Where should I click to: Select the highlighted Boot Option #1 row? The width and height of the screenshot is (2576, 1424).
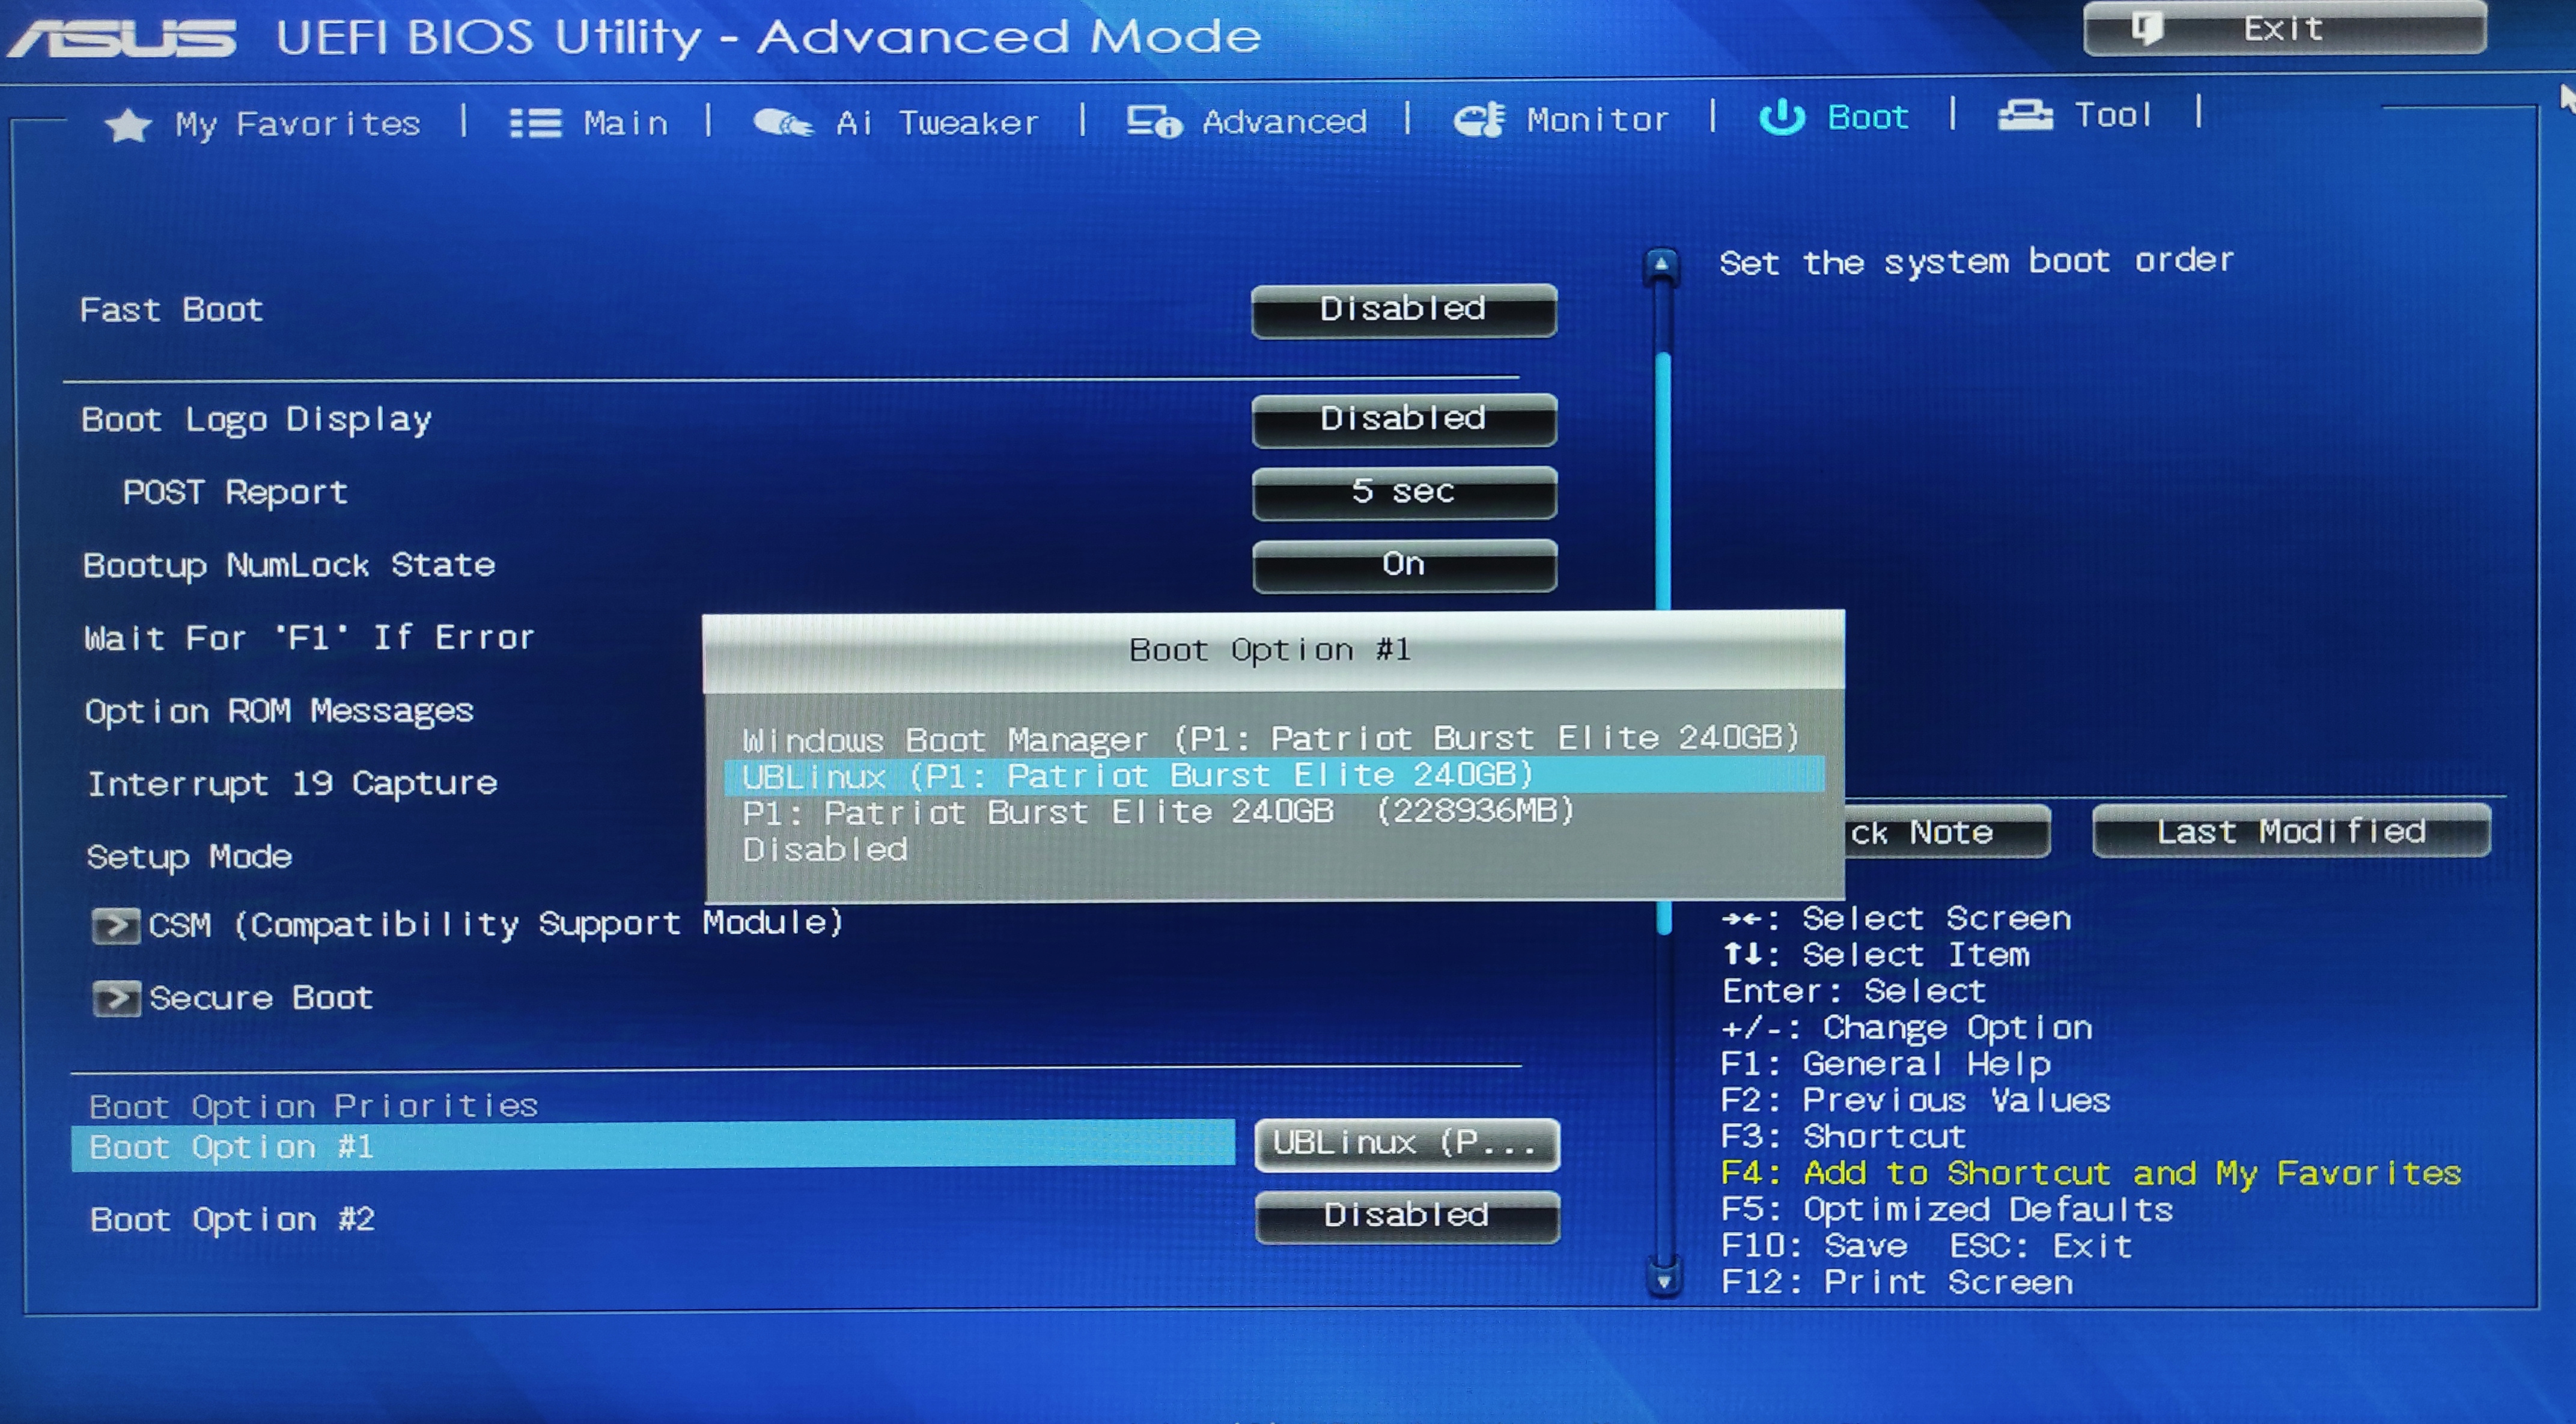[653, 1146]
